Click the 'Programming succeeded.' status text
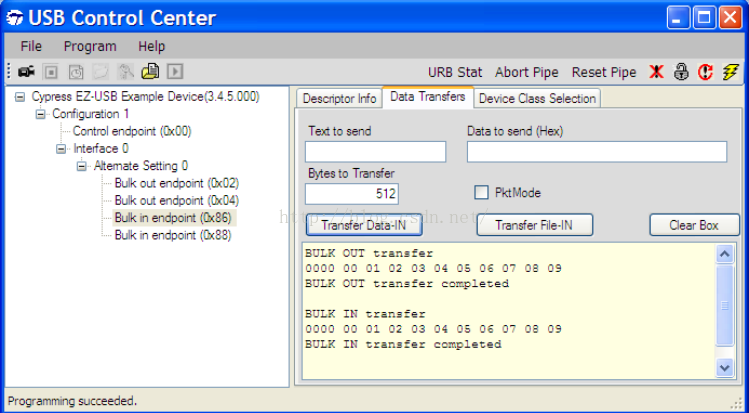 (73, 401)
